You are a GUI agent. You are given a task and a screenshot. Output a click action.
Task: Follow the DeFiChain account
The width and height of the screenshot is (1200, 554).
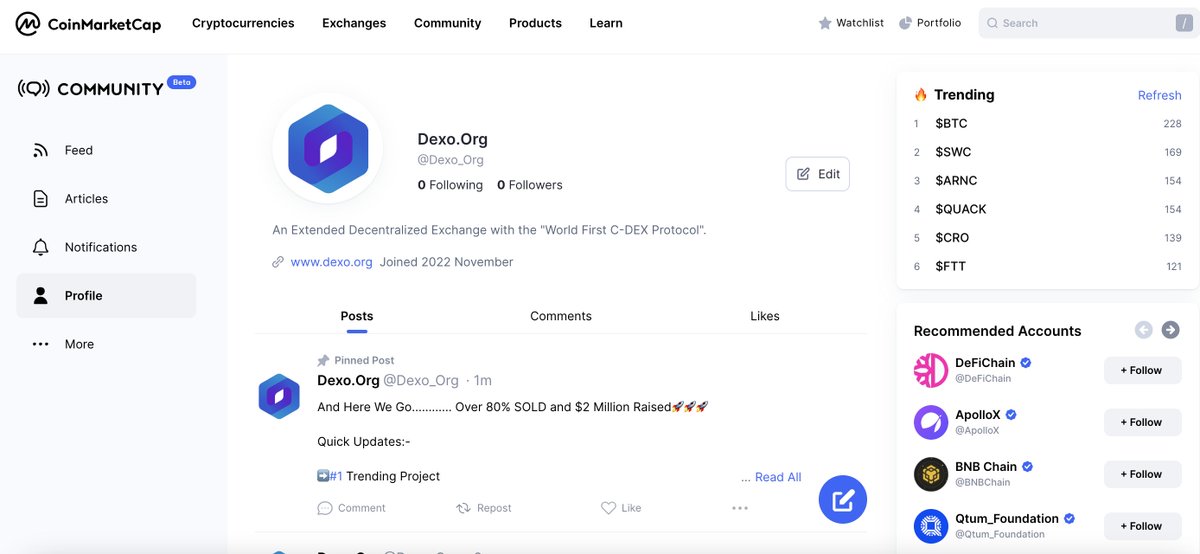(x=1141, y=370)
